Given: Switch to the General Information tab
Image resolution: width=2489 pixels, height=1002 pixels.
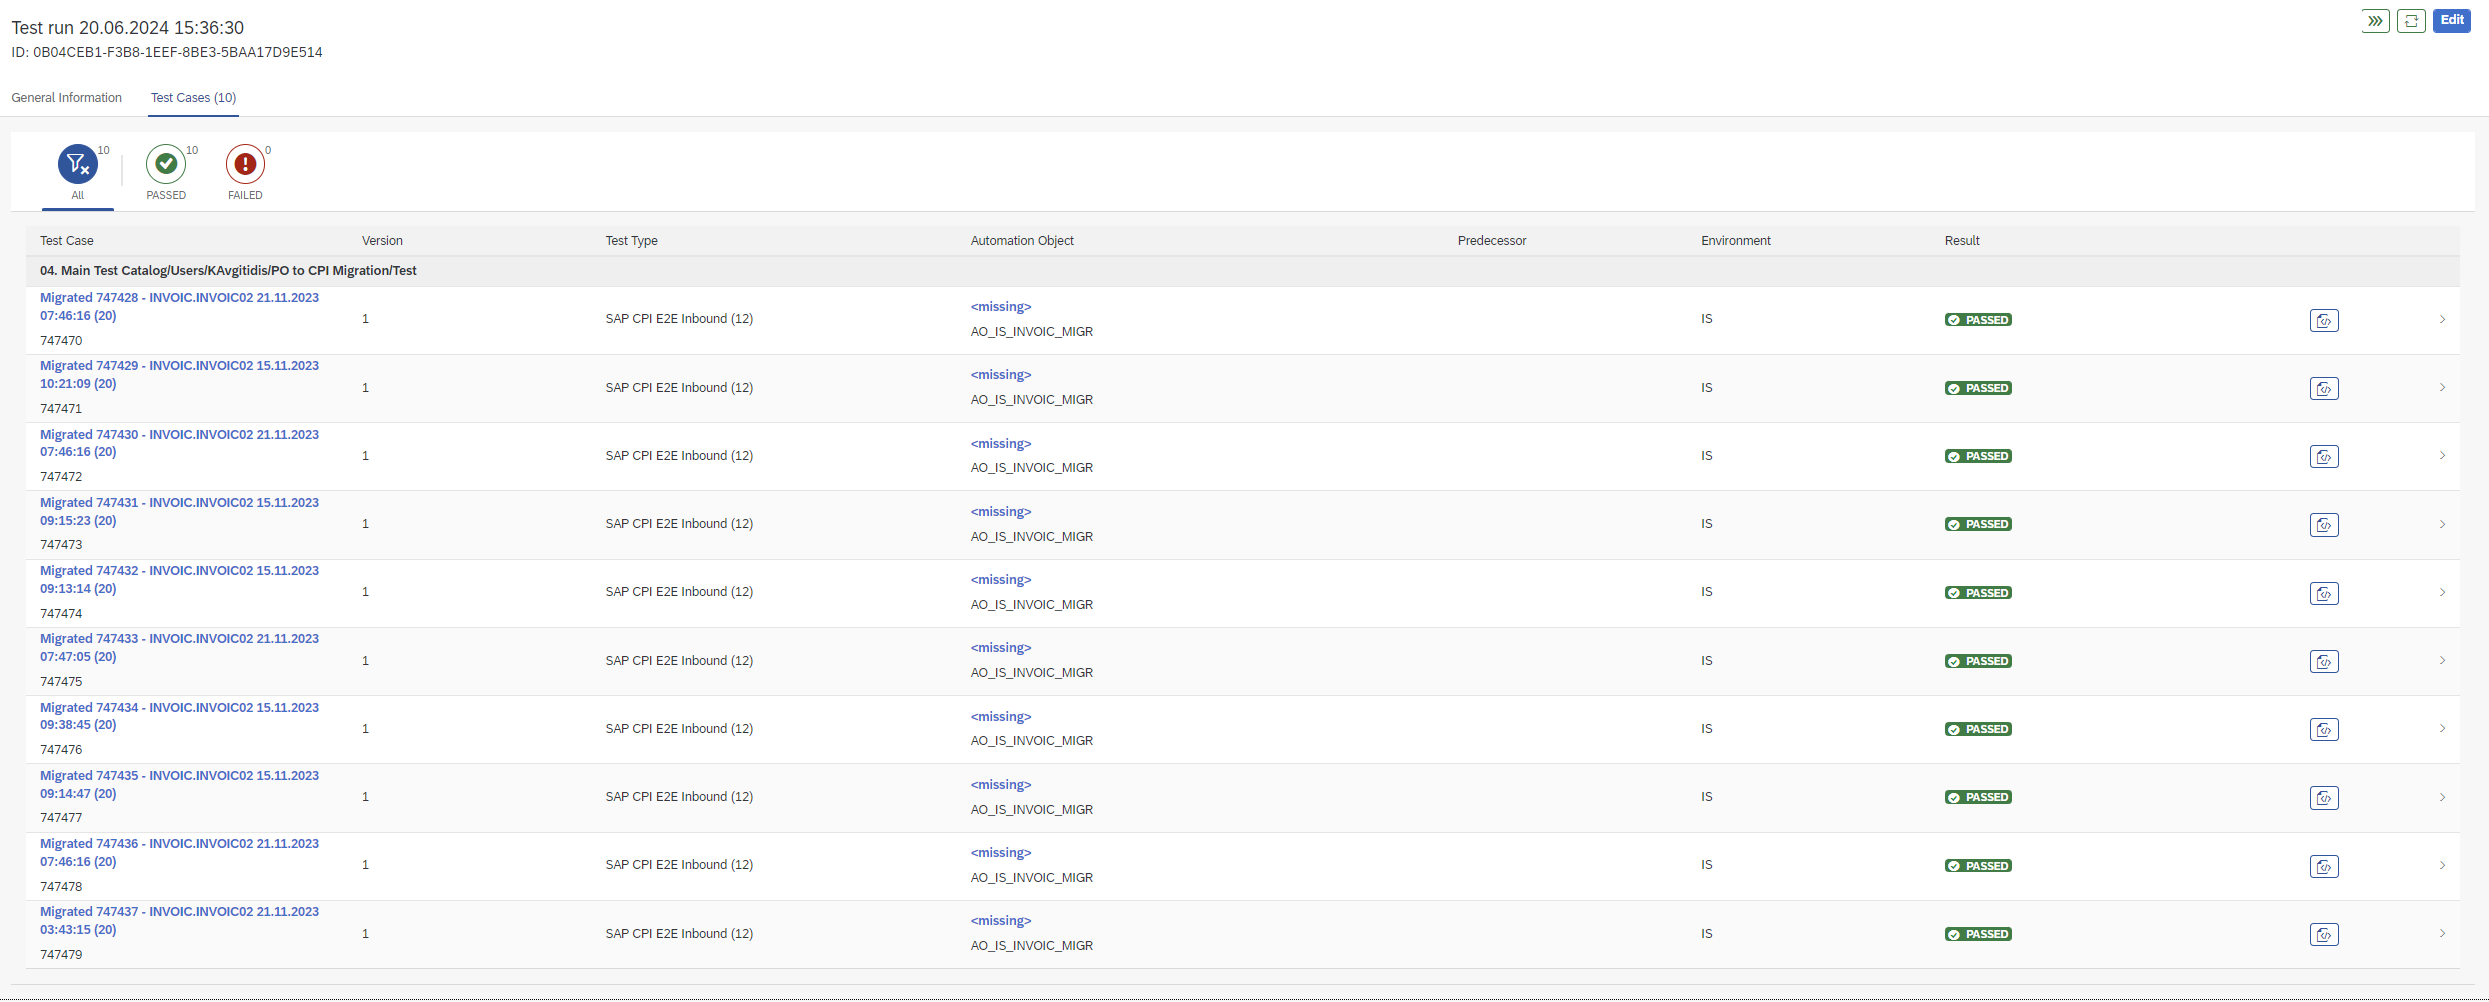Looking at the screenshot, I should coord(67,98).
